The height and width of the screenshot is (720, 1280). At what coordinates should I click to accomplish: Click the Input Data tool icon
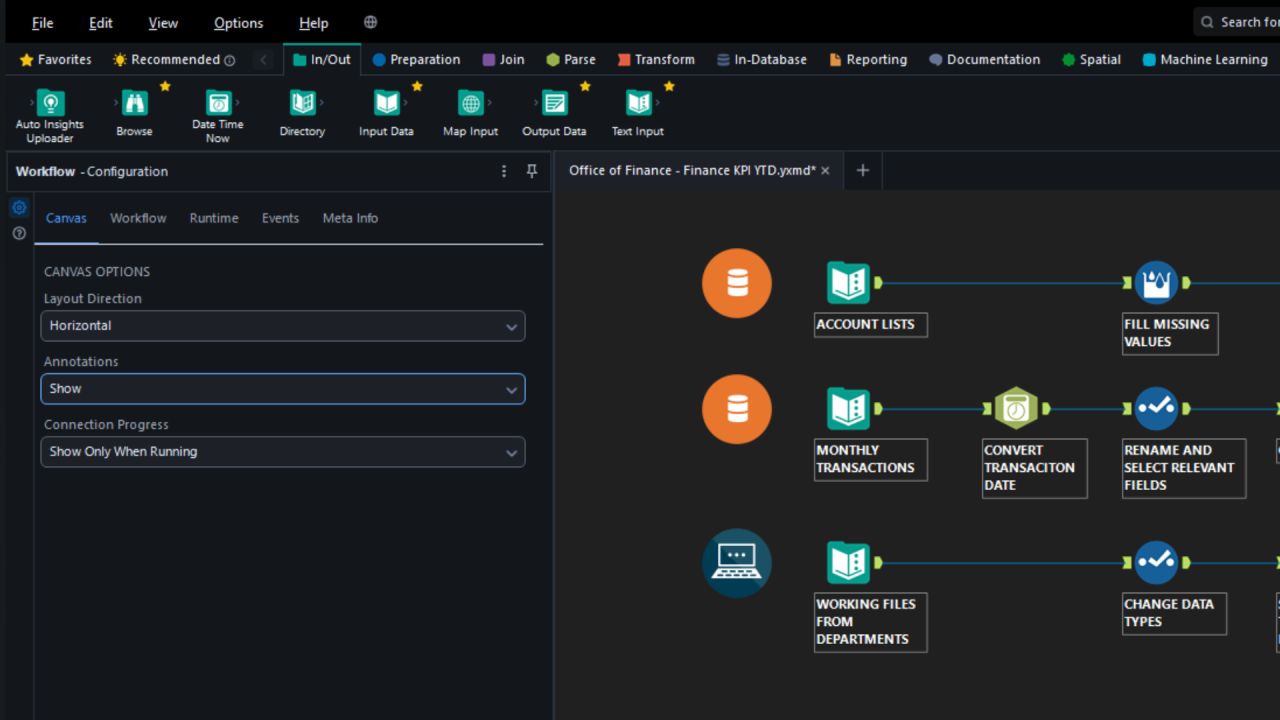pyautogui.click(x=386, y=103)
